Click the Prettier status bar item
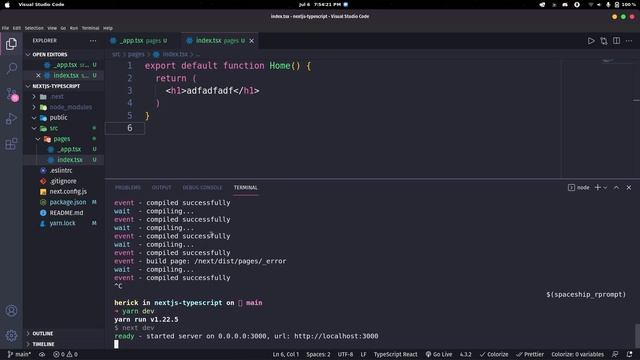 [x=530, y=354]
